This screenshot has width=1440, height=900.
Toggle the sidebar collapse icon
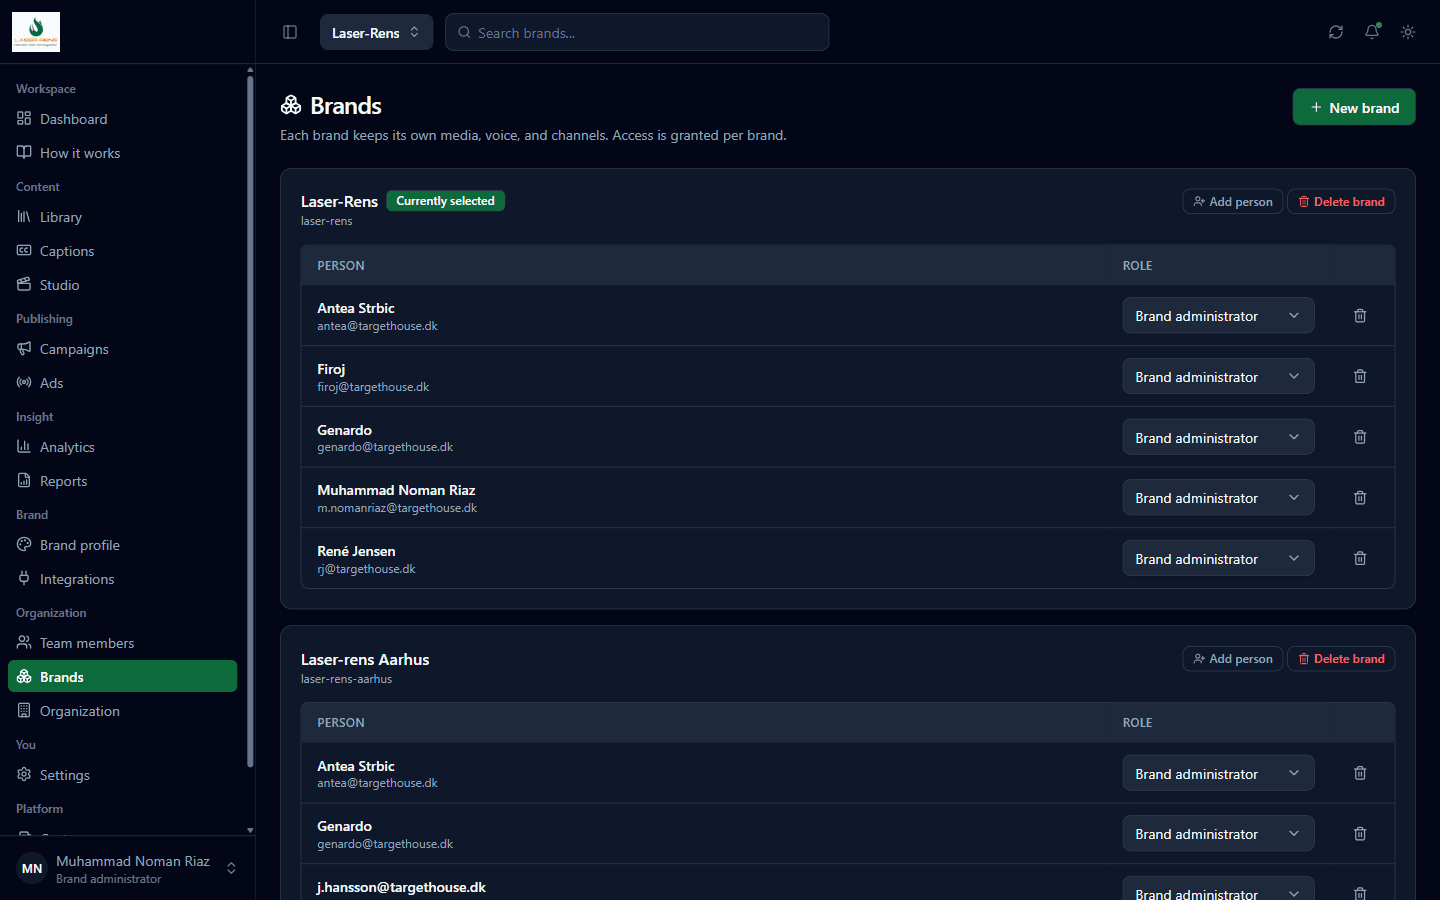pos(290,32)
